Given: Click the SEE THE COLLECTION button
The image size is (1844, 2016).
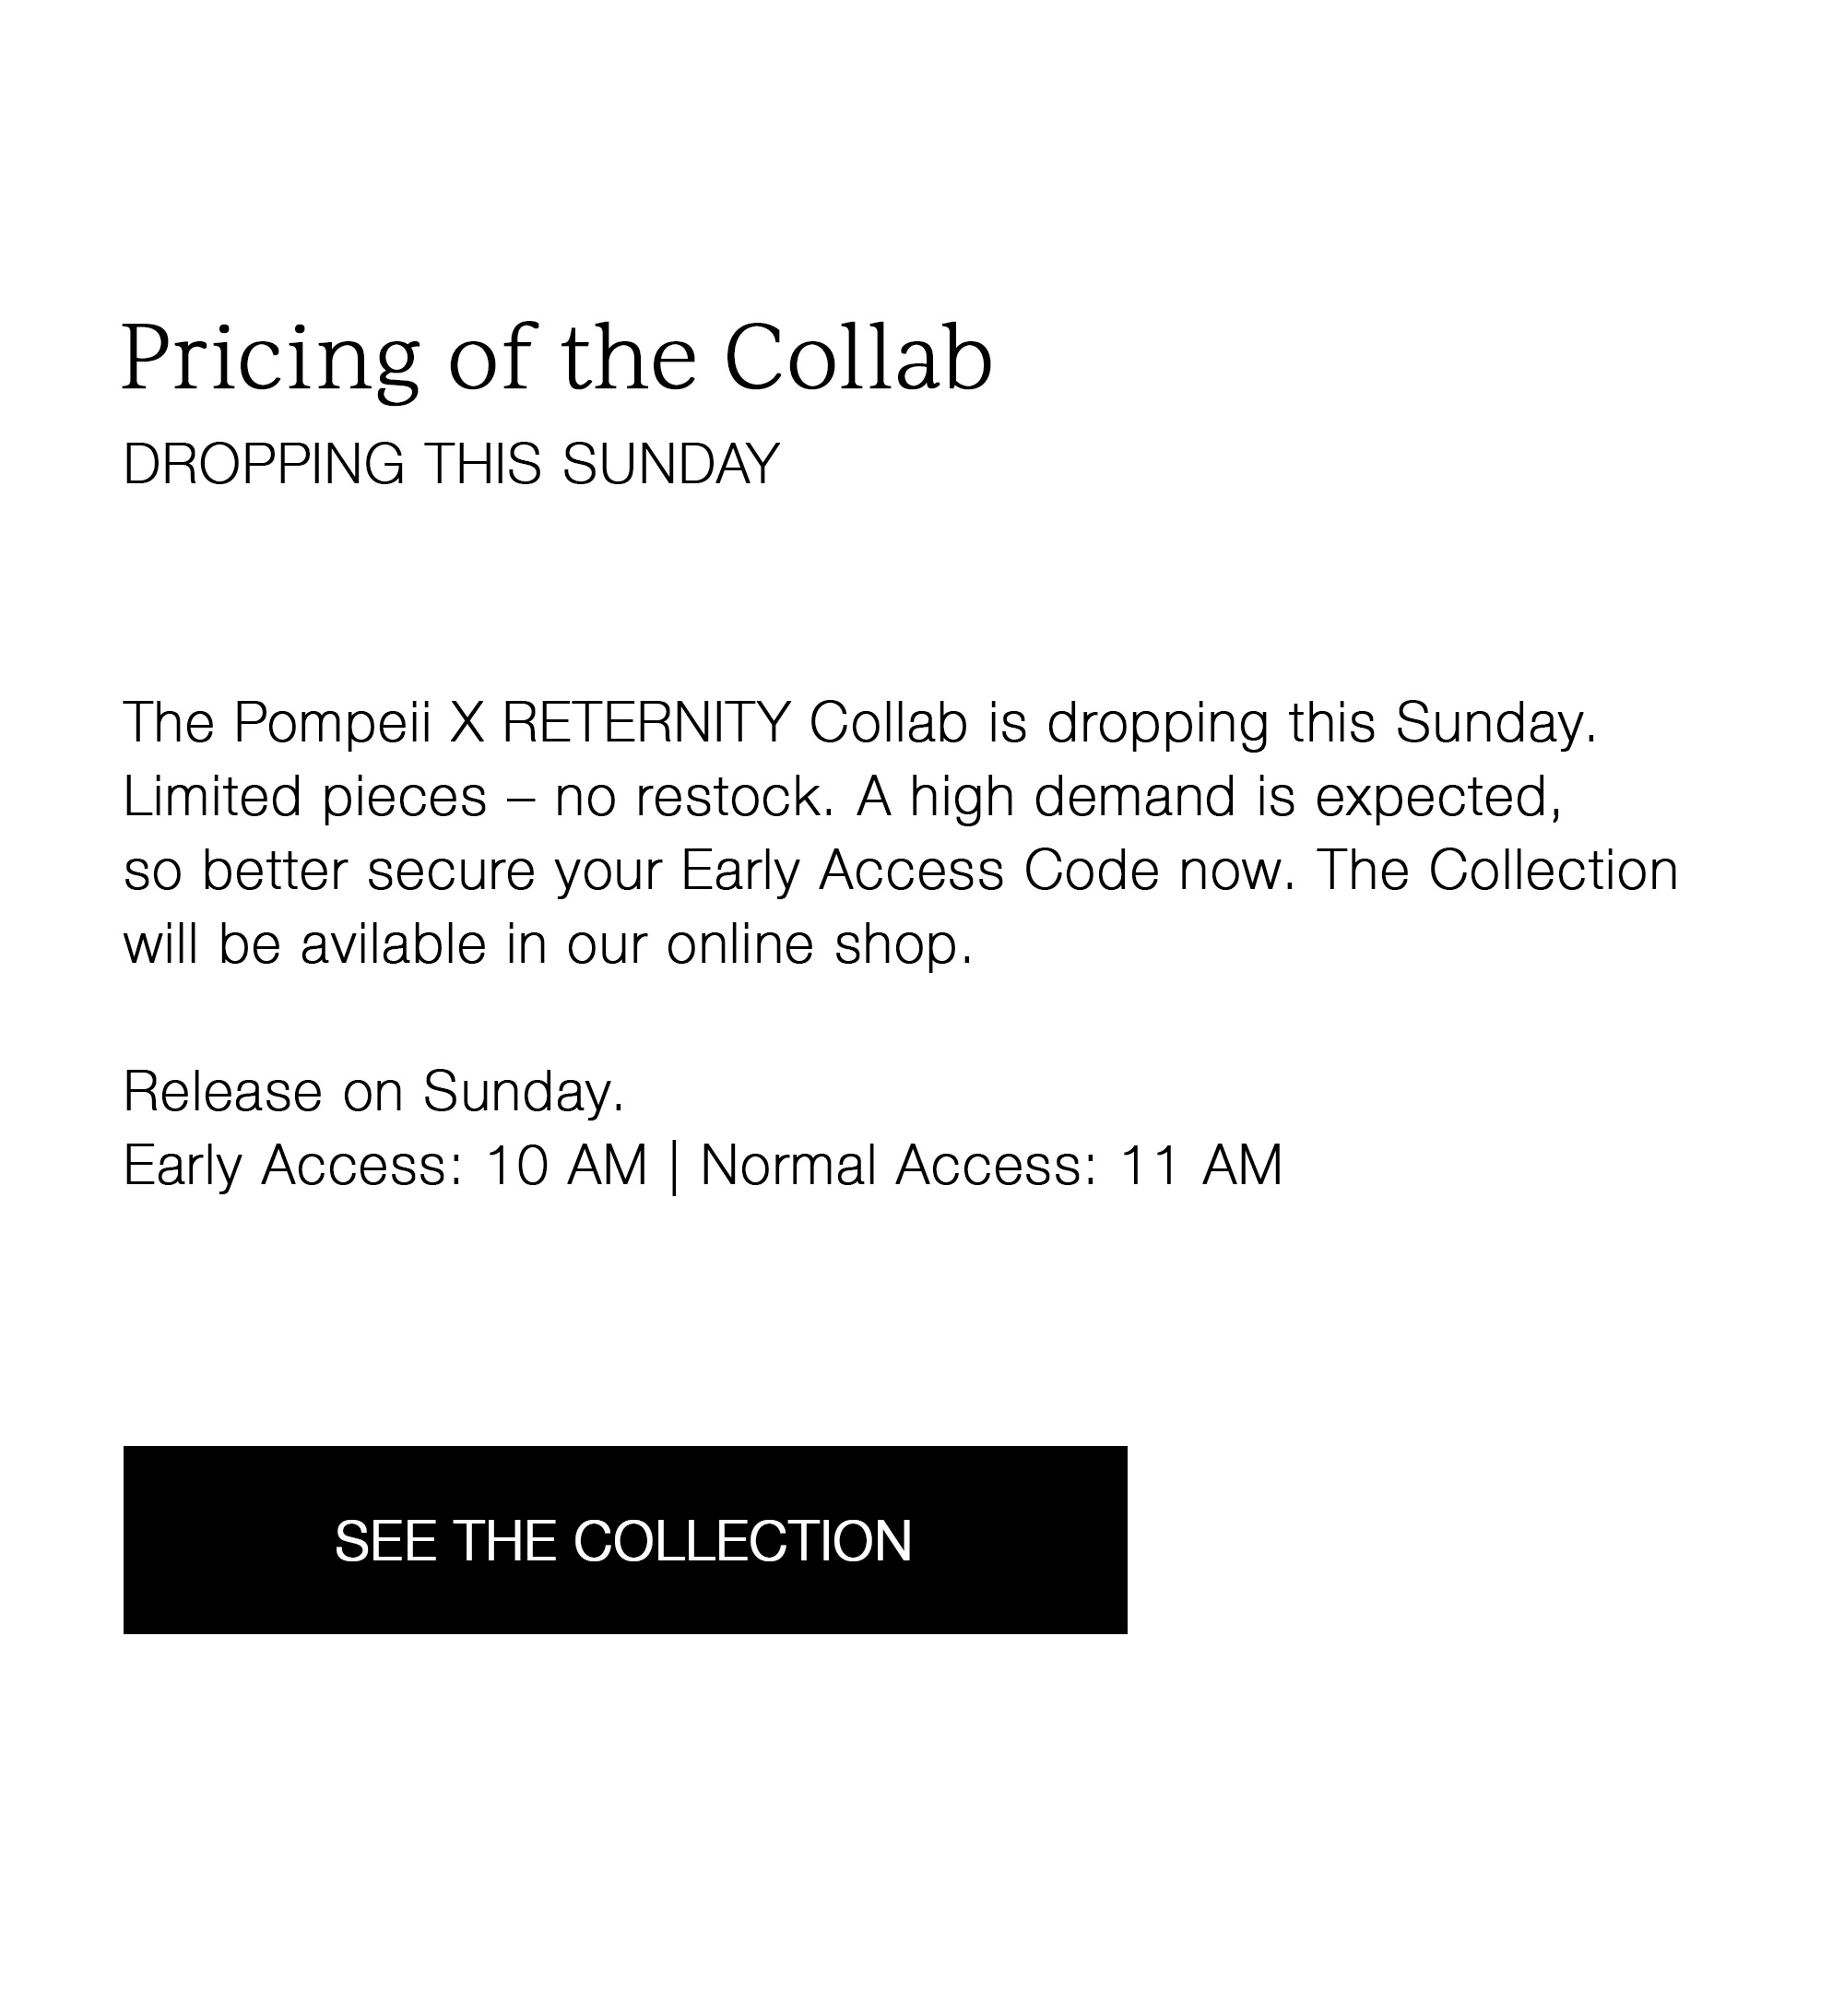Looking at the screenshot, I should [x=625, y=1540].
